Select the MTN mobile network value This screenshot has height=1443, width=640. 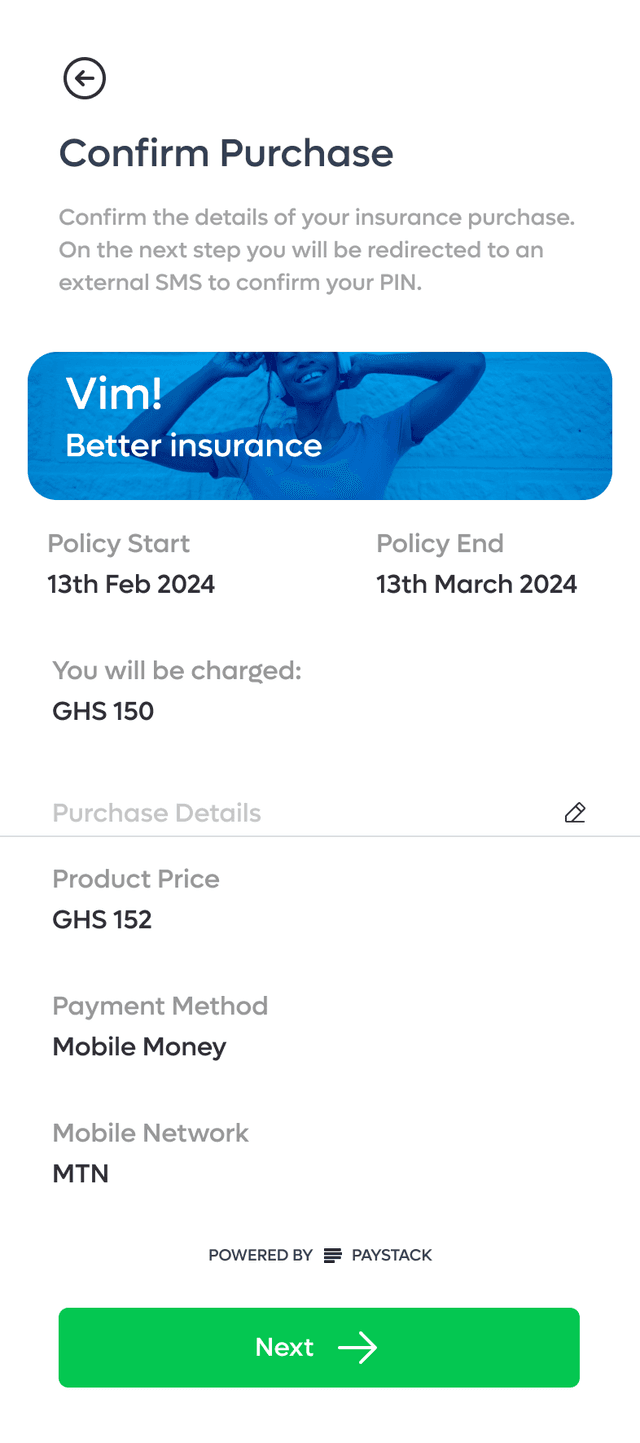(x=81, y=1173)
